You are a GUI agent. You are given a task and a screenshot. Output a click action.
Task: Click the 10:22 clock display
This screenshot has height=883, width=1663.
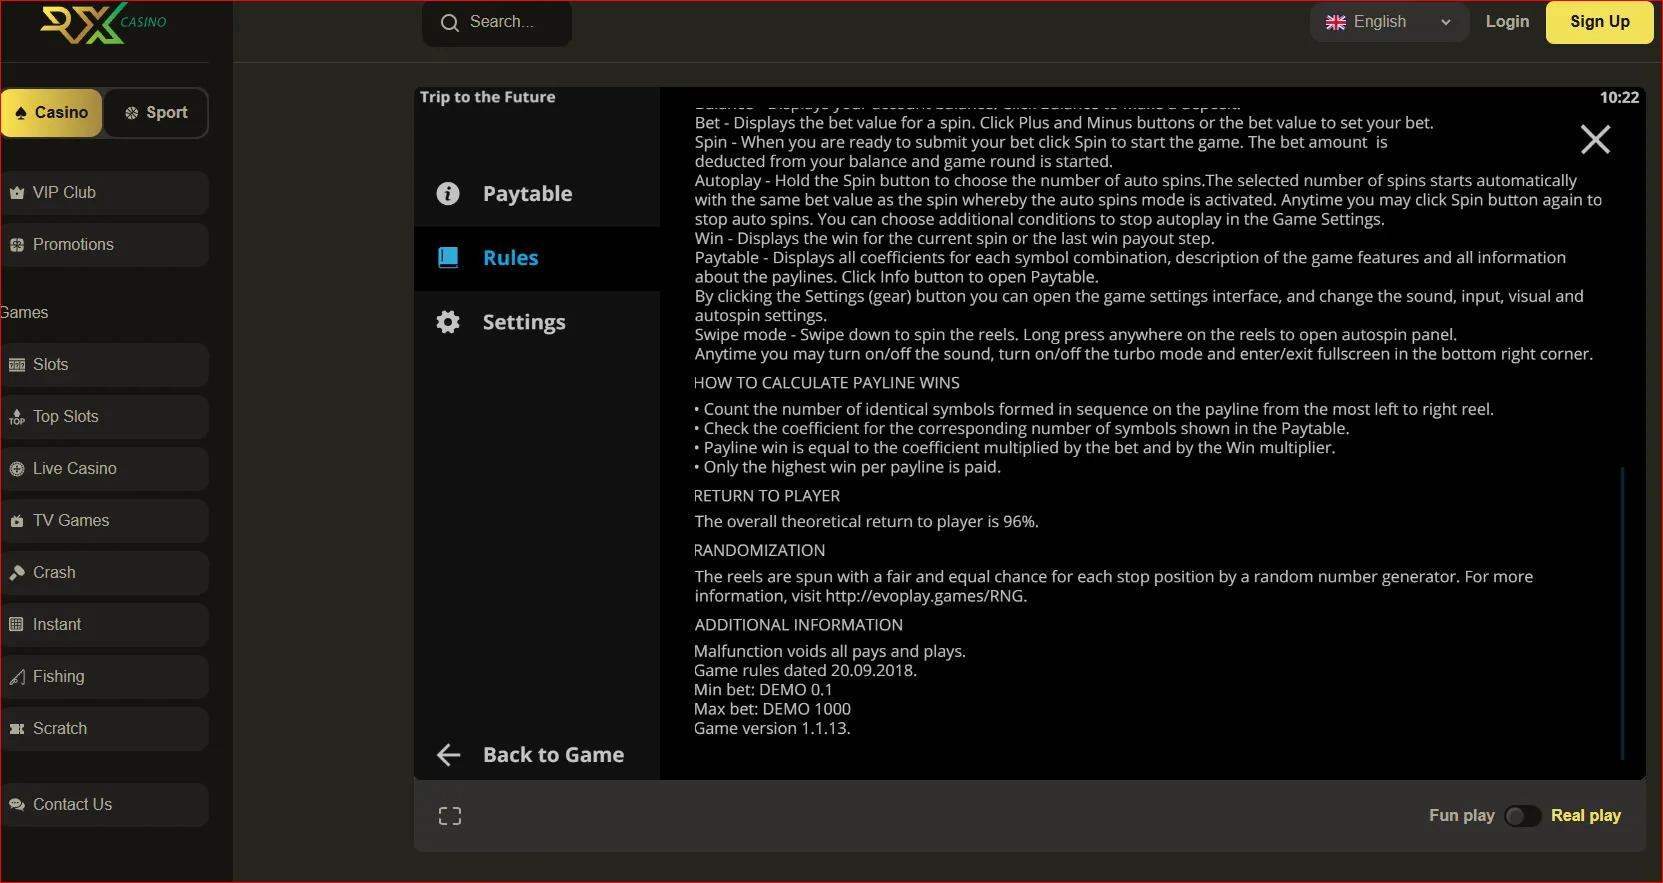(x=1619, y=98)
